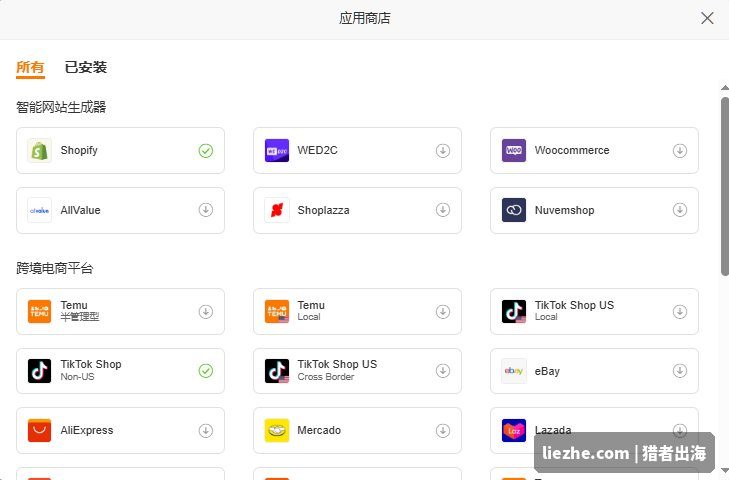The image size is (729, 480).
Task: Install Shoplazza via download icon
Action: [x=443, y=210]
